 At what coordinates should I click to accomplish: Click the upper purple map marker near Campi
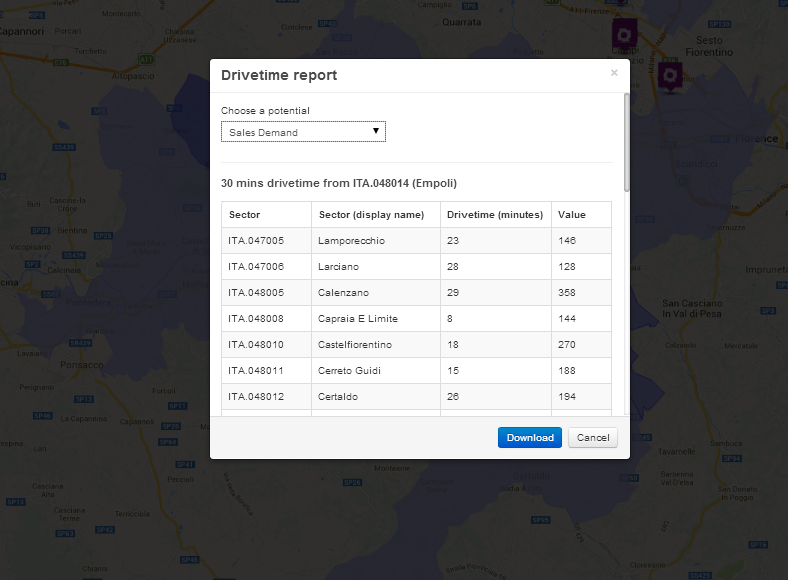coord(624,35)
